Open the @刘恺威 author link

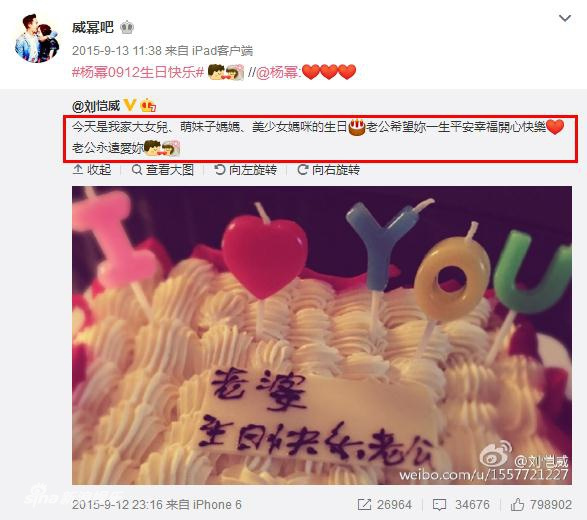tap(96, 106)
